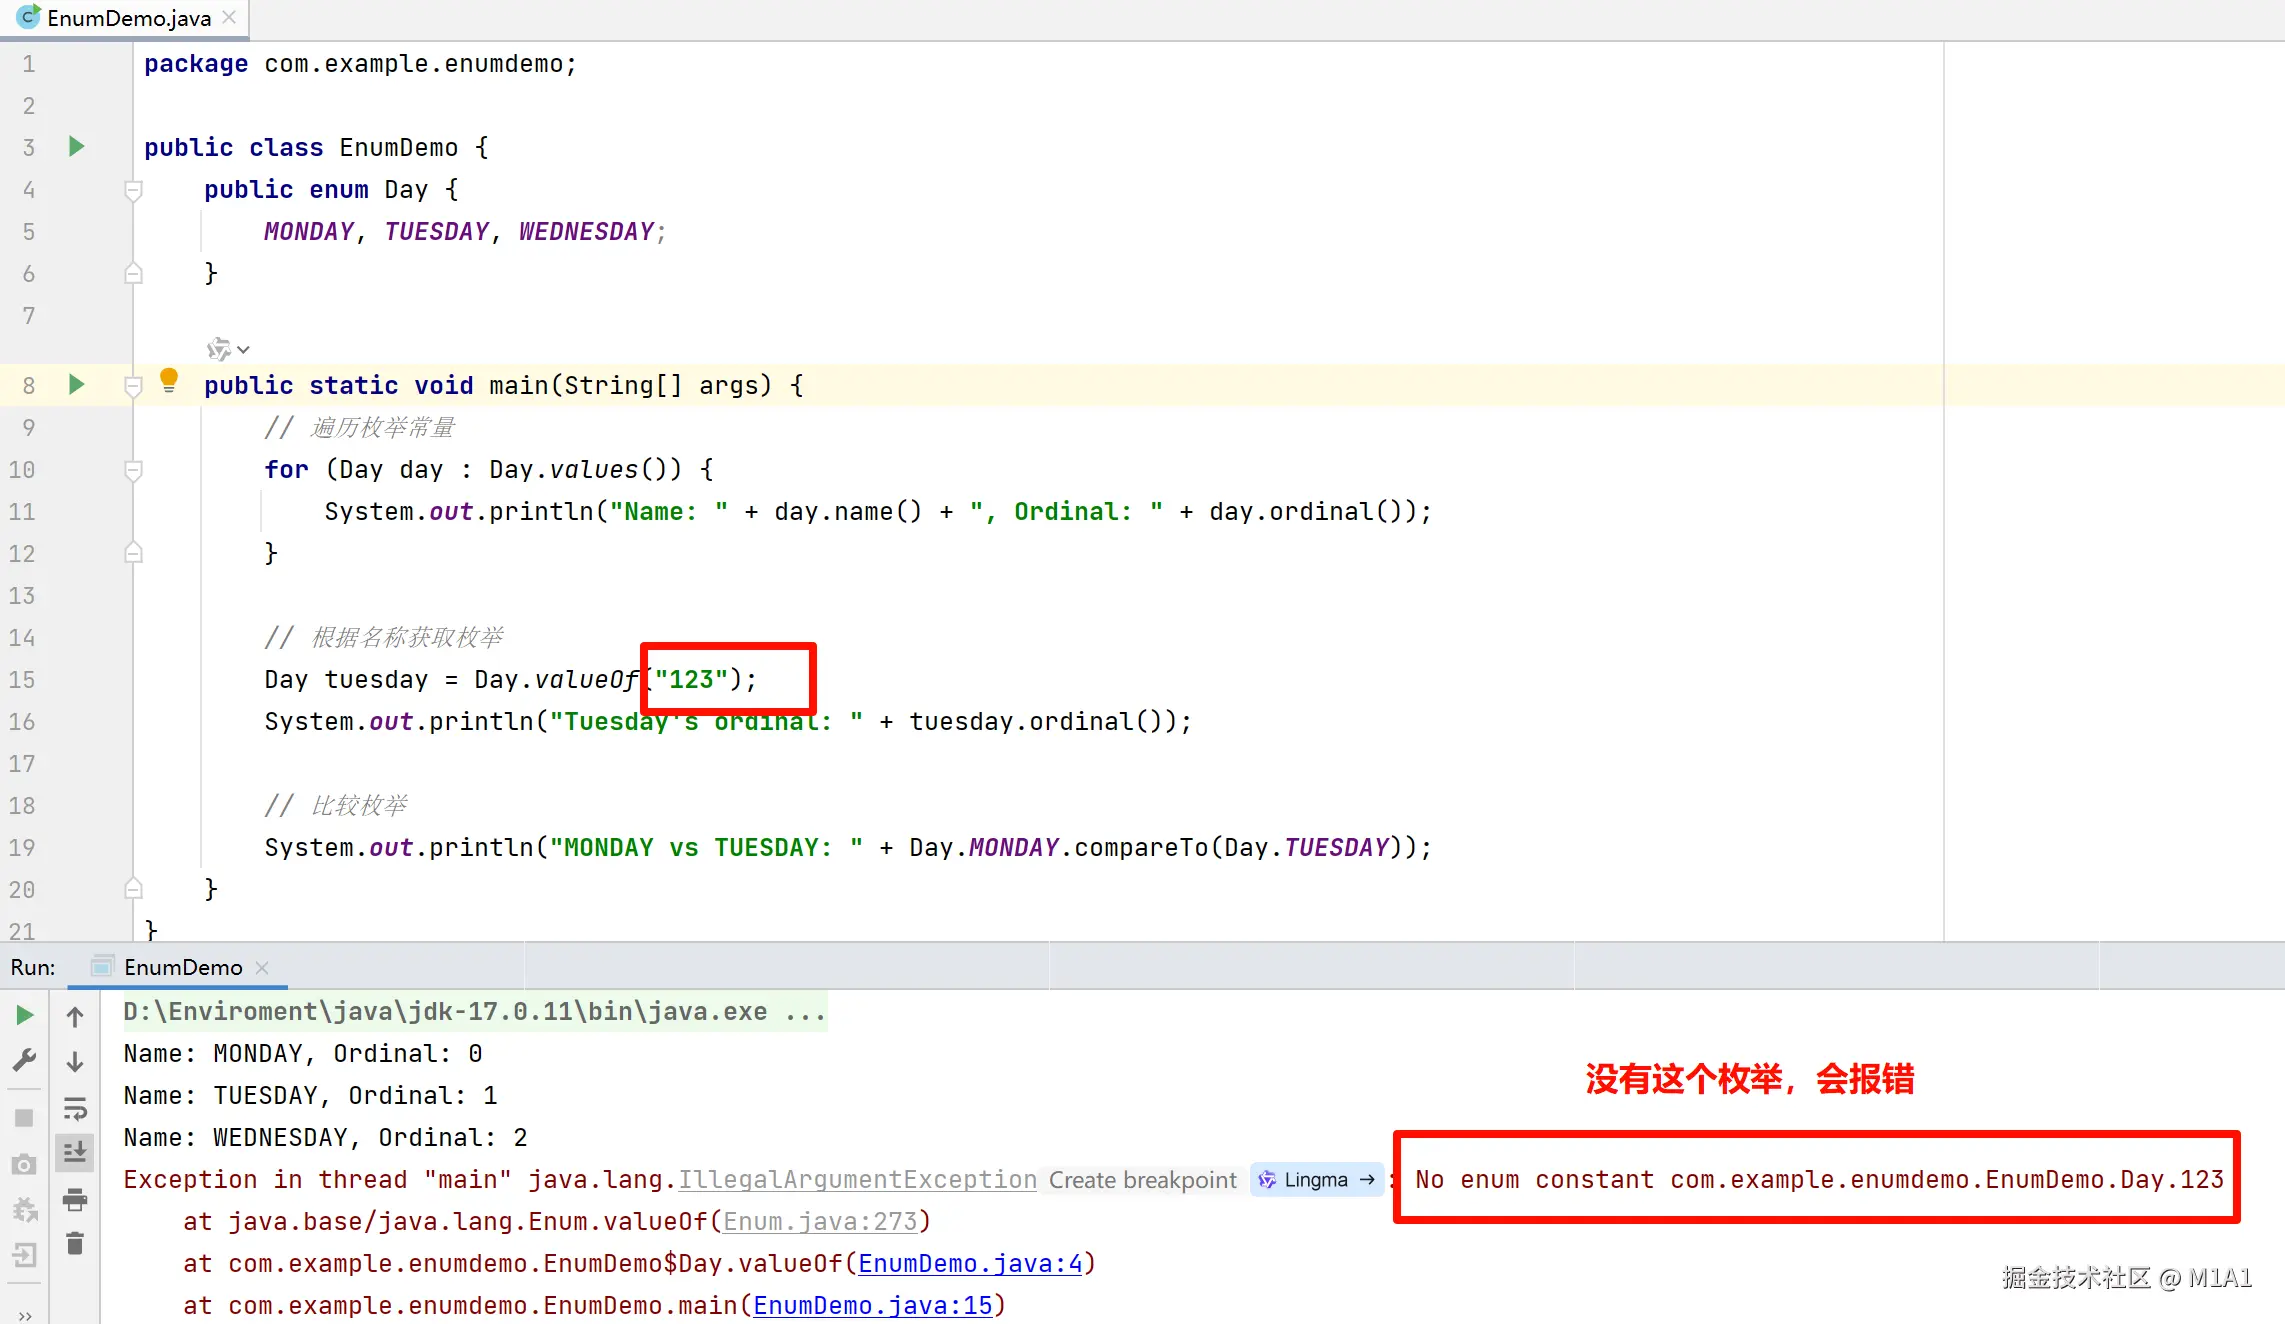Open run configuration wrench settings

click(x=25, y=1060)
